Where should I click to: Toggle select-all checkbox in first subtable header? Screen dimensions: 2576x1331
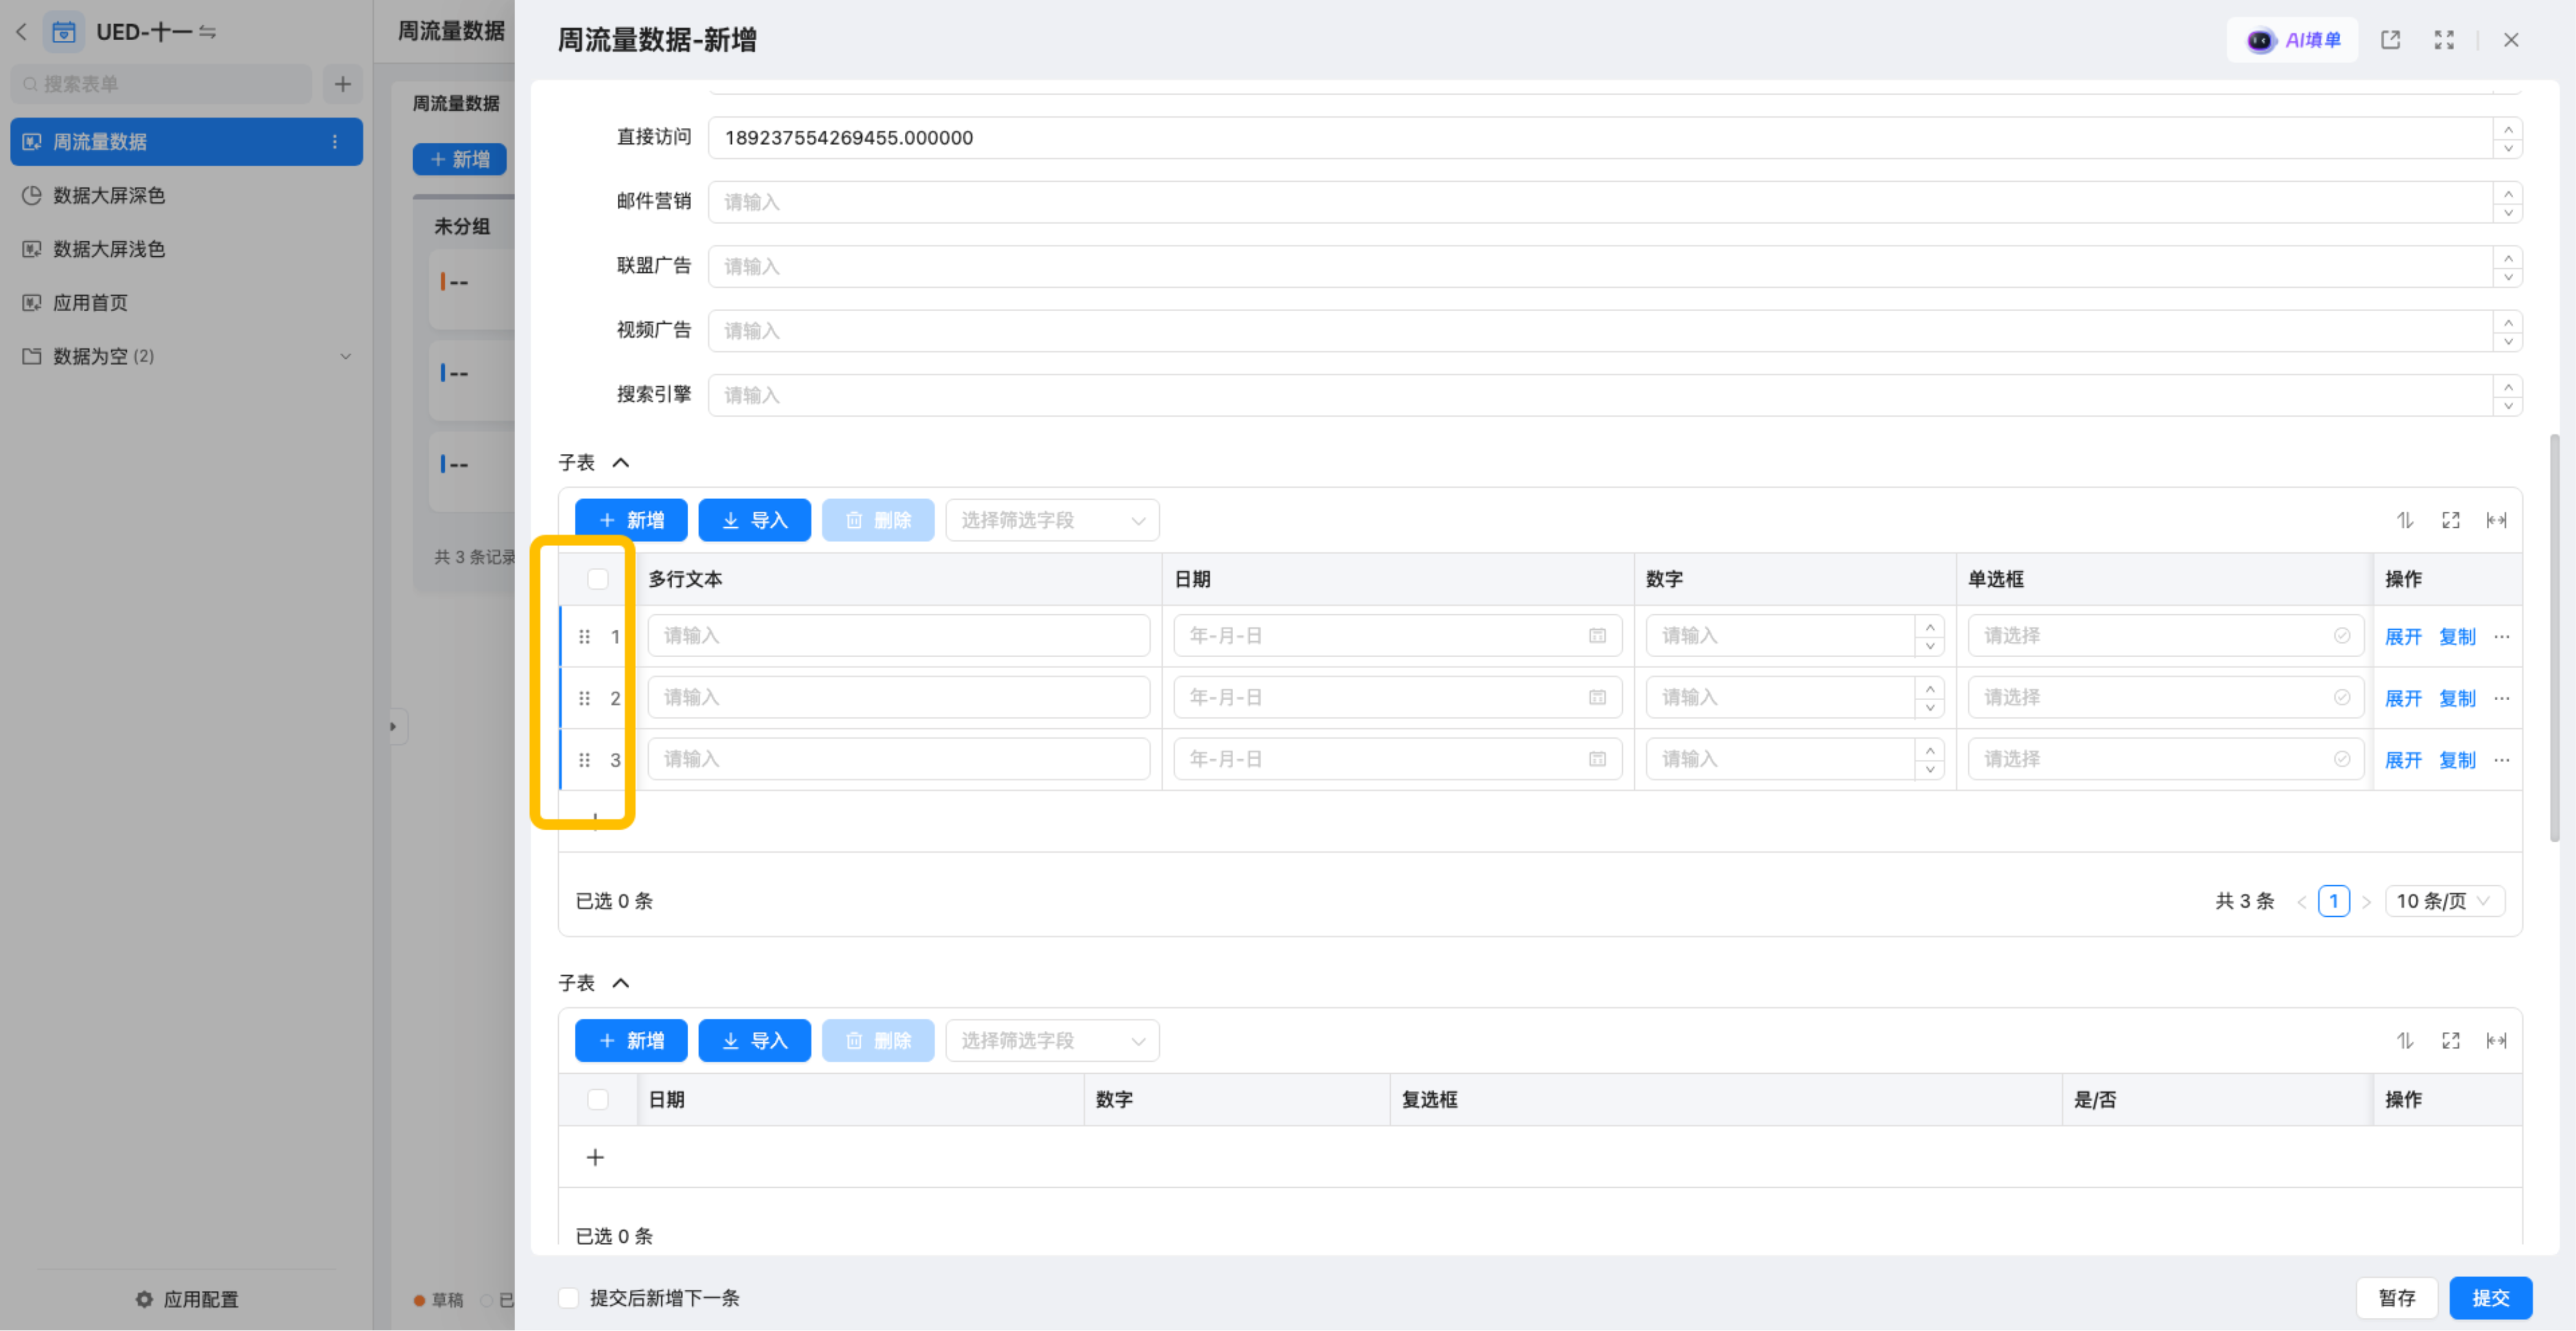[x=598, y=579]
